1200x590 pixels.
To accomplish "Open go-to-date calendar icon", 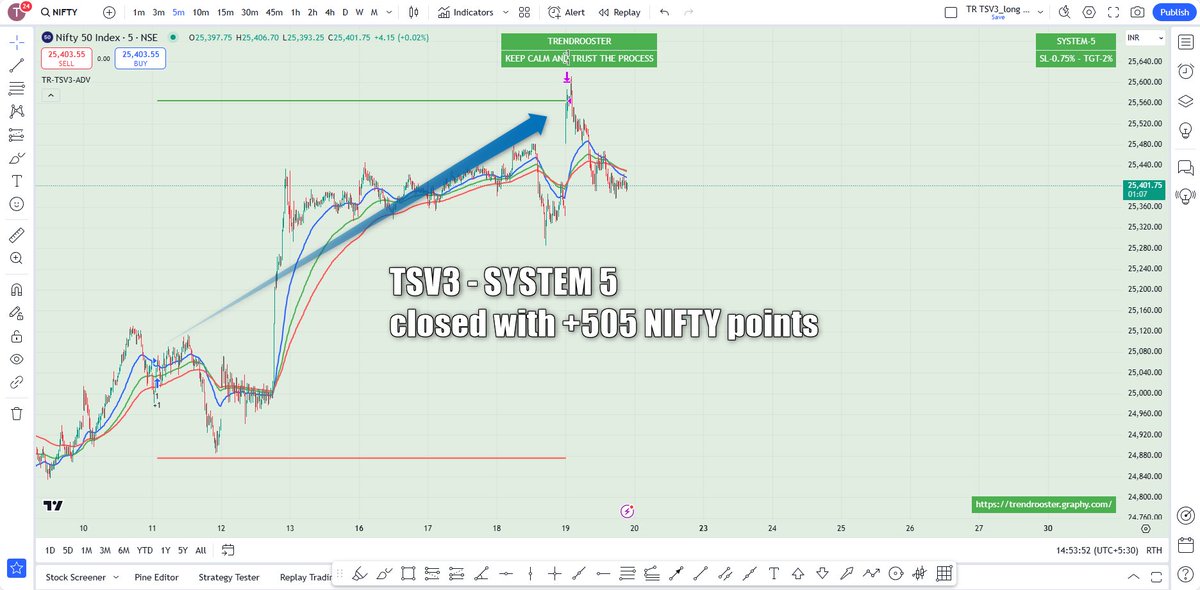I will 228,550.
